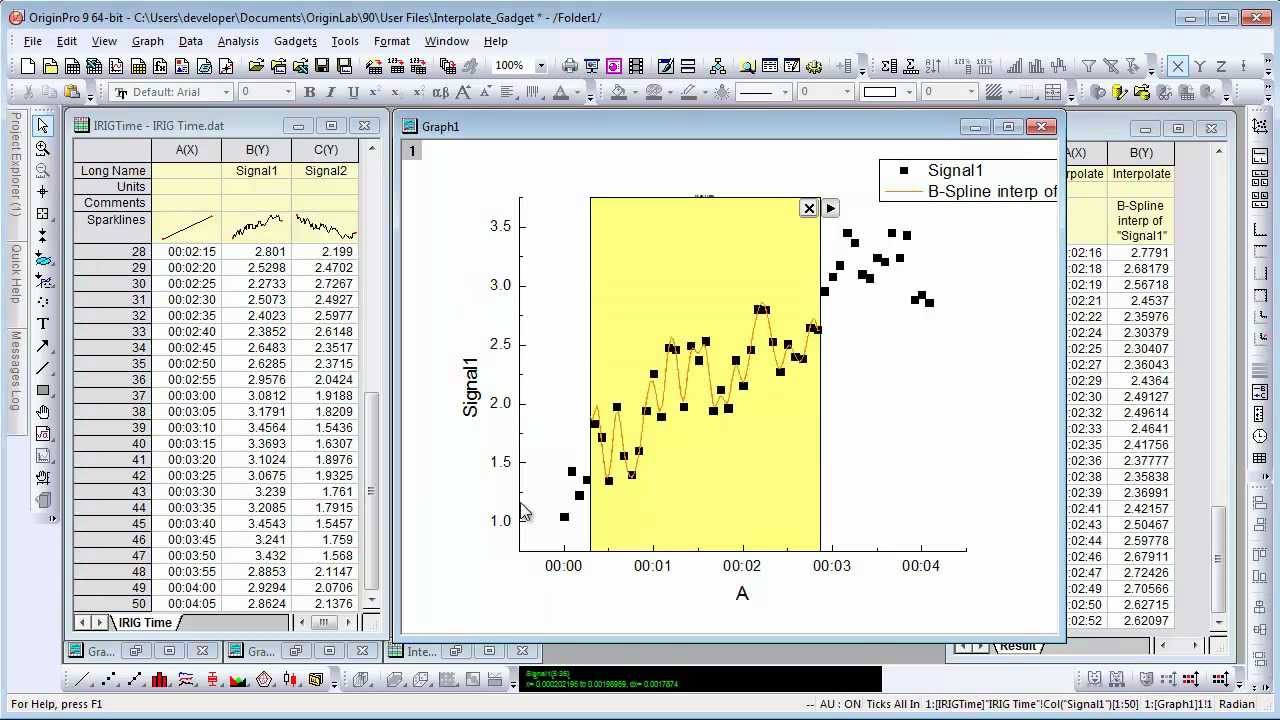Open the fill pattern rectangle dropdown
Screen dimensions: 1280x720
(909, 92)
